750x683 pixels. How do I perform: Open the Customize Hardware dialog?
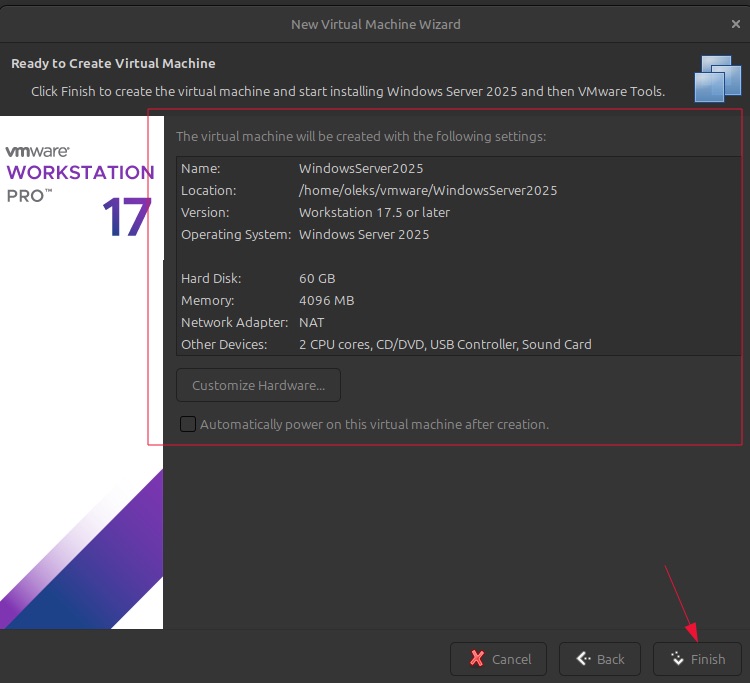click(x=258, y=385)
